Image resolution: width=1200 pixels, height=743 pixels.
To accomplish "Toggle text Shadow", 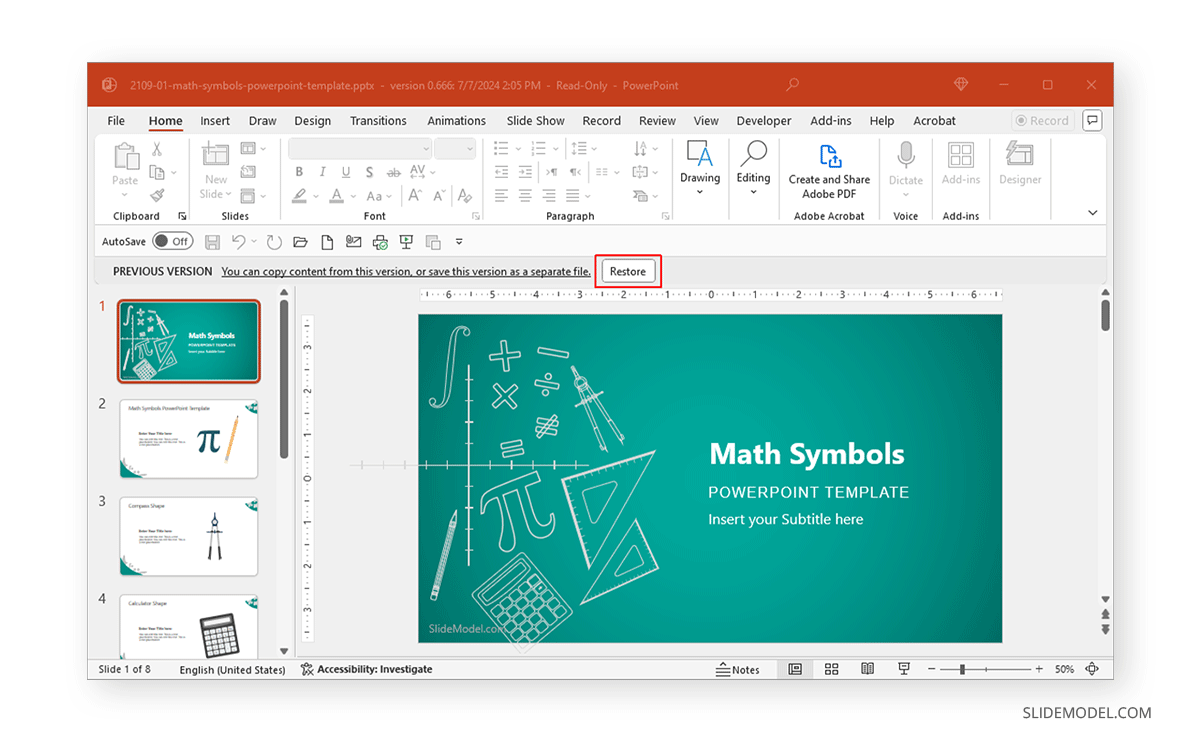I will pyautogui.click(x=369, y=172).
